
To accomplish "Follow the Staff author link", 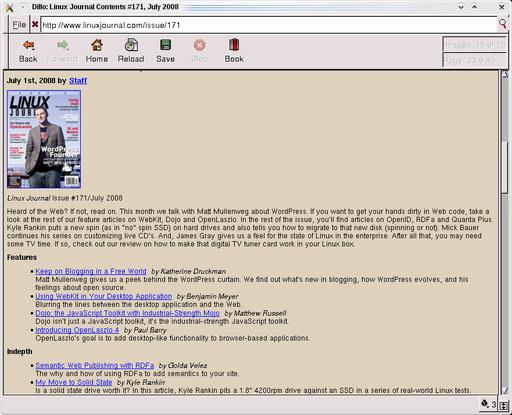I will point(78,81).
